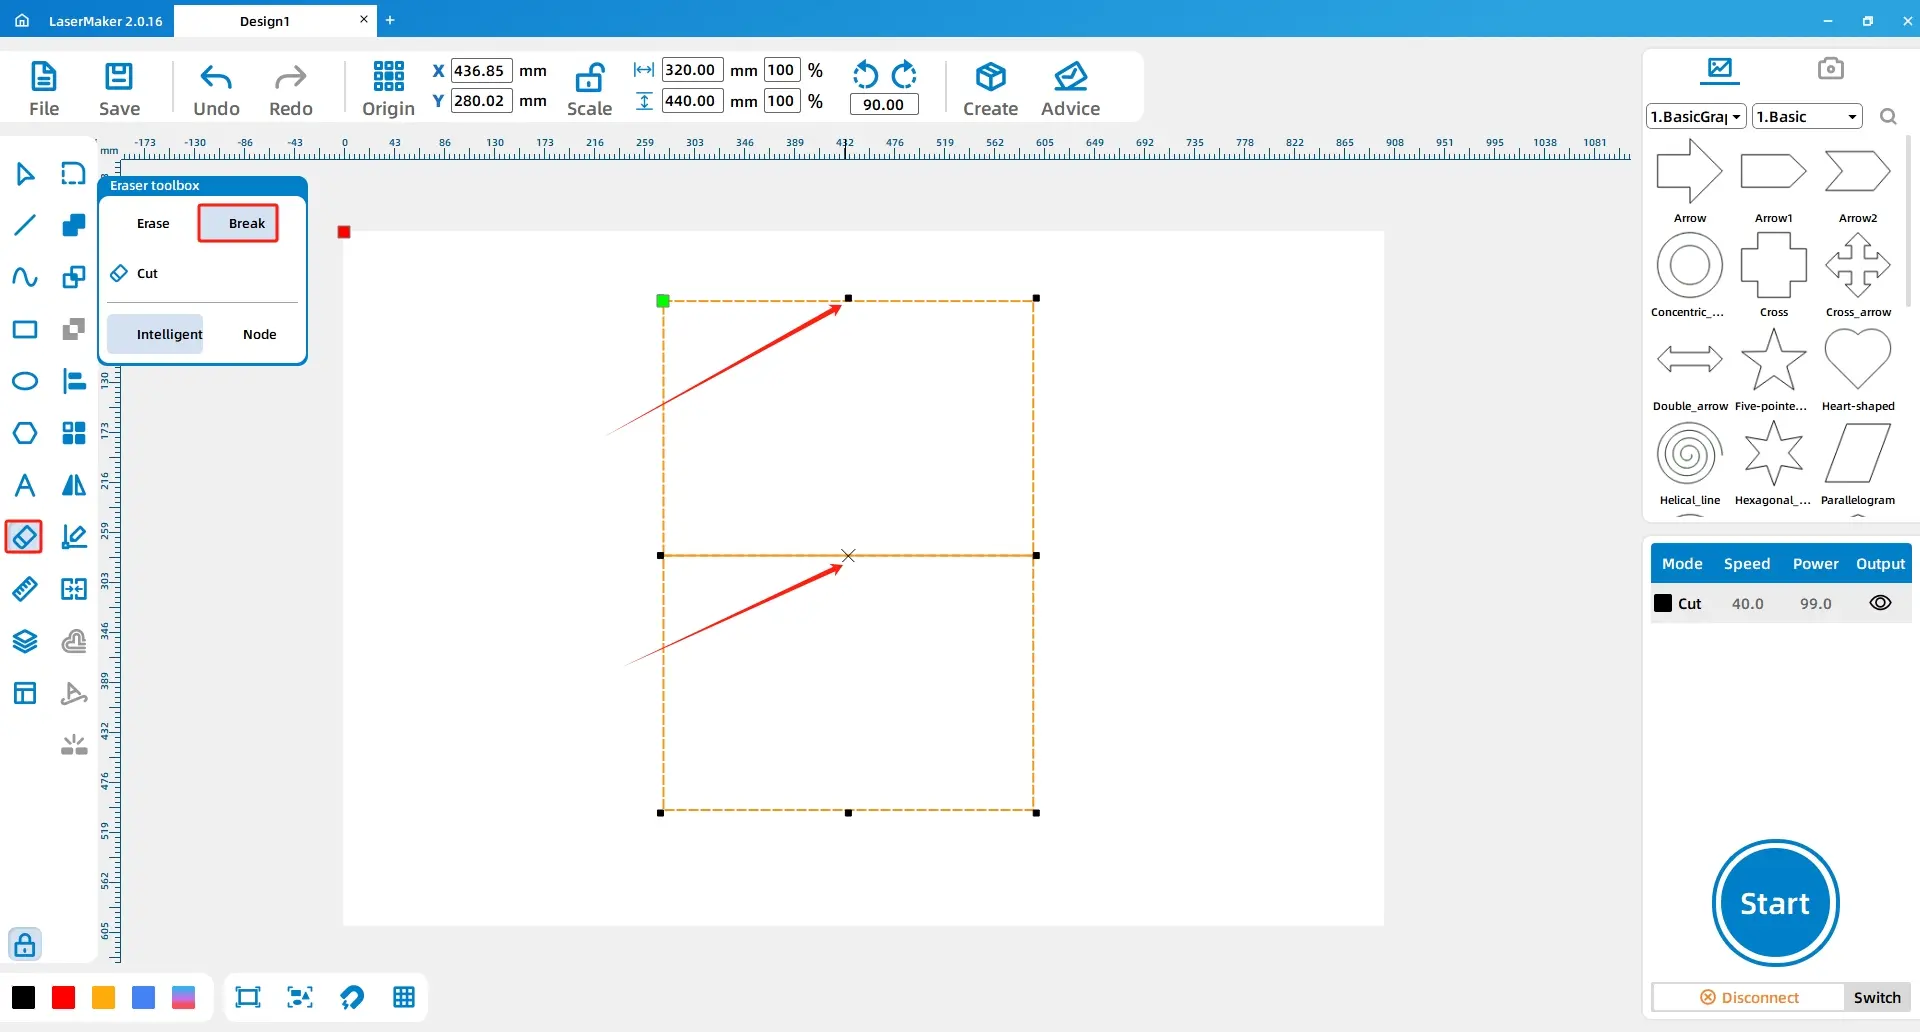Image resolution: width=1920 pixels, height=1032 pixels.
Task: Close the Design1 tab
Action: click(363, 19)
